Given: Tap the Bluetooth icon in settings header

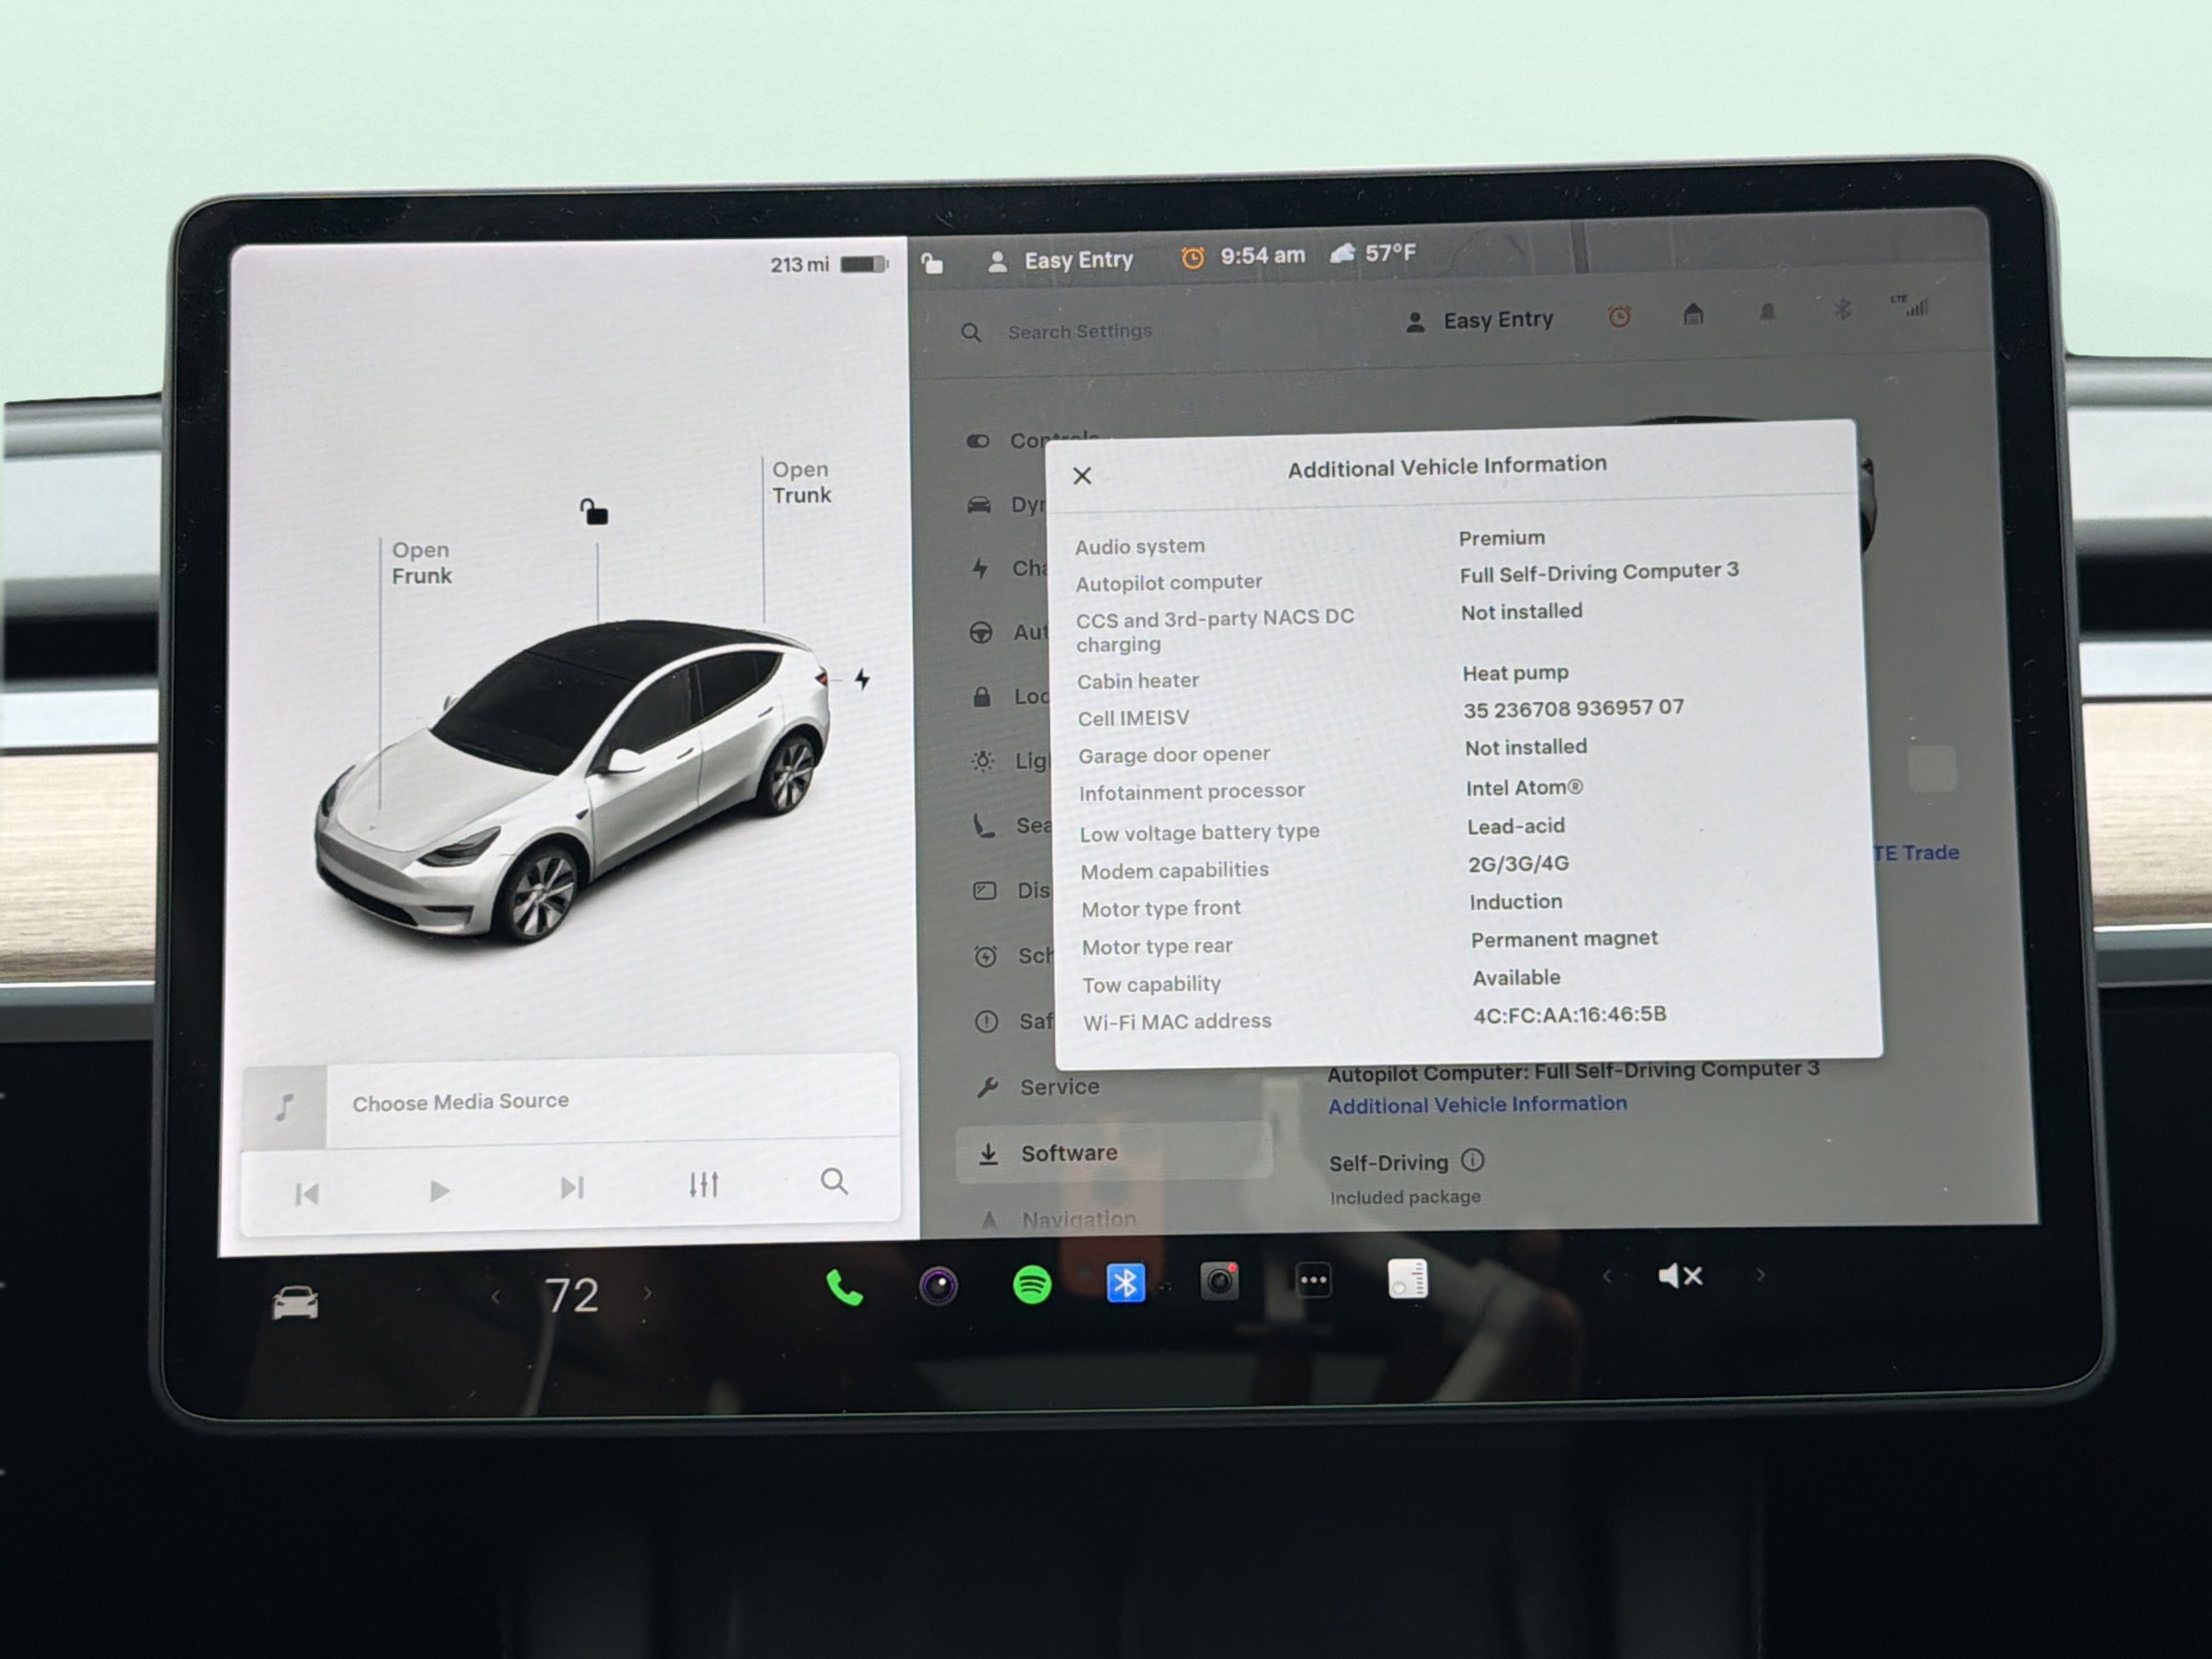Looking at the screenshot, I should (1842, 309).
